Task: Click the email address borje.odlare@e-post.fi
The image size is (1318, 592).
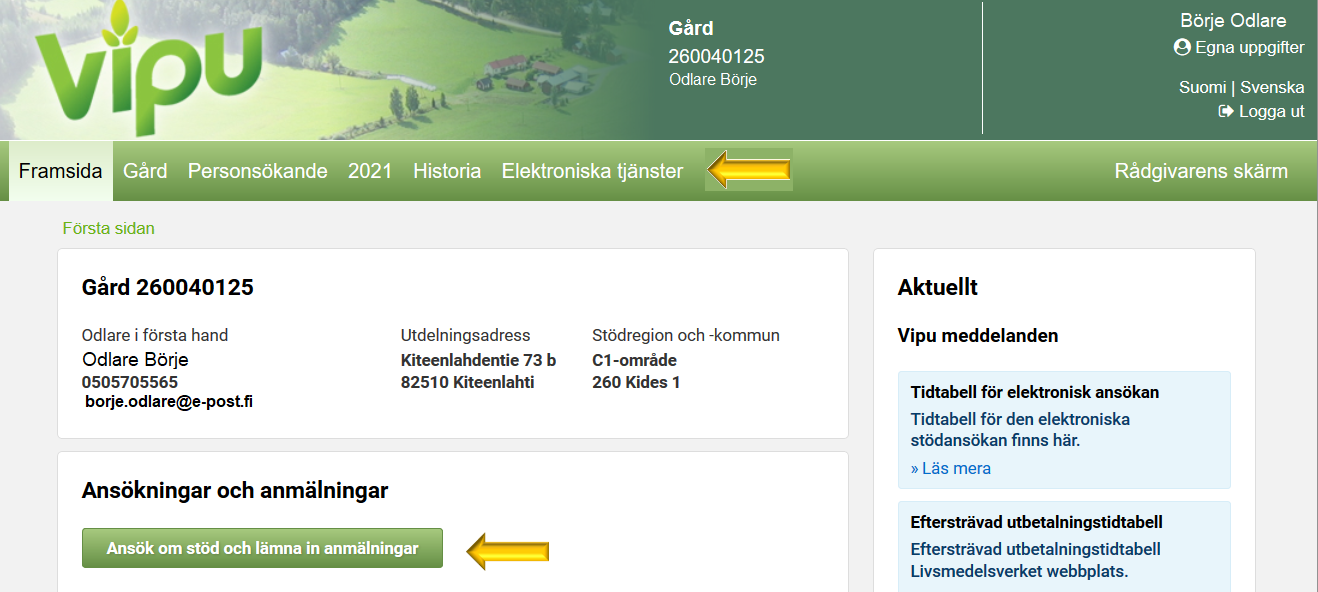Action: click(168, 403)
